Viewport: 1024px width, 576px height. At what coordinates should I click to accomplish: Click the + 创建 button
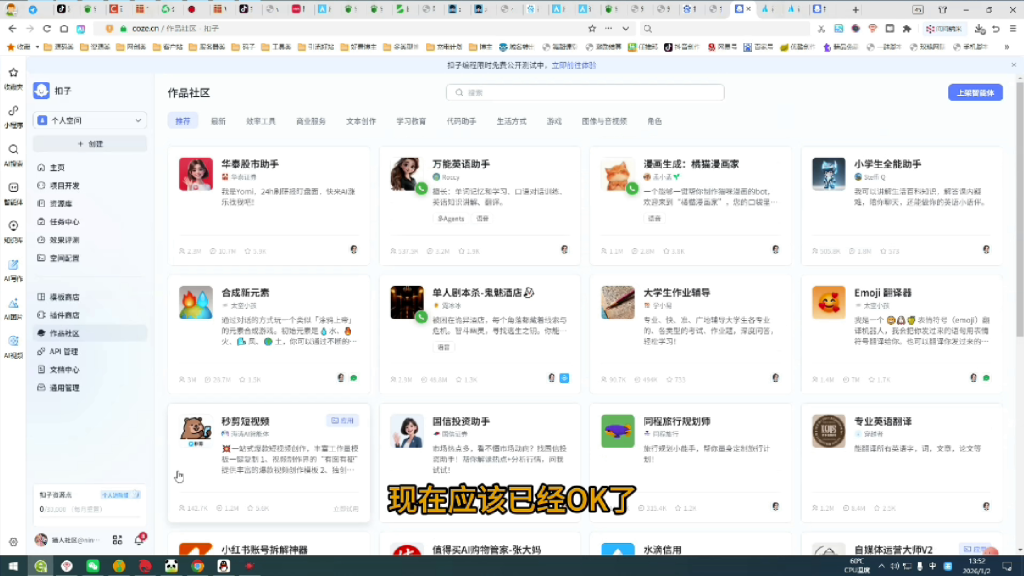(x=88, y=143)
